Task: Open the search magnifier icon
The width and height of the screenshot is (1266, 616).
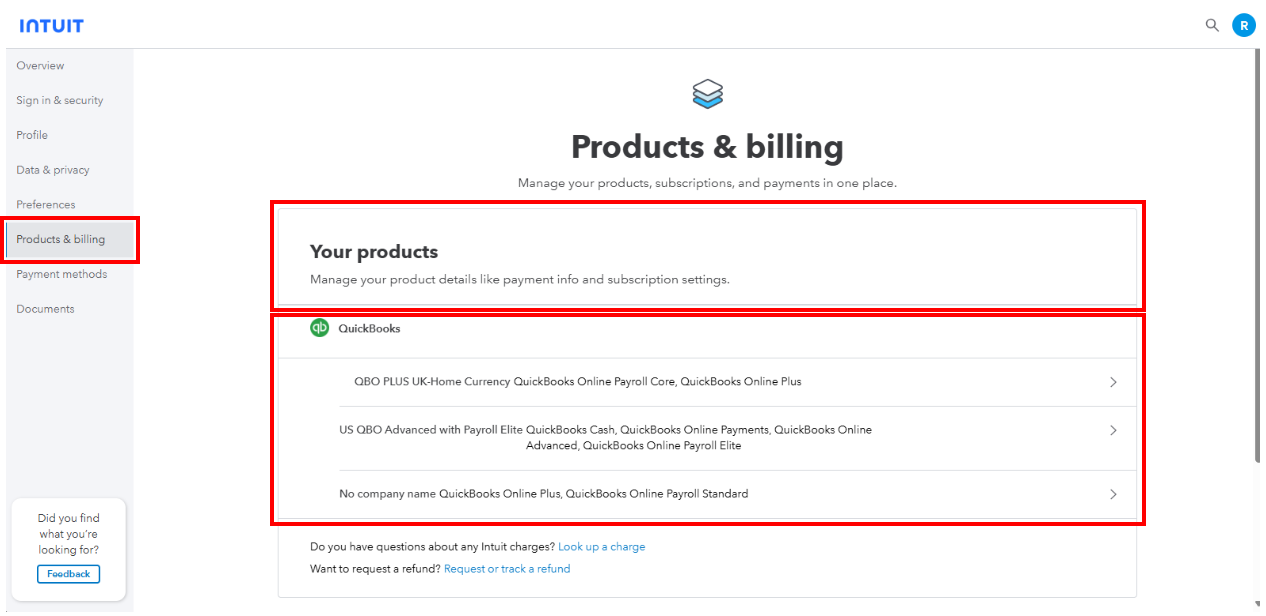Action: pyautogui.click(x=1212, y=25)
